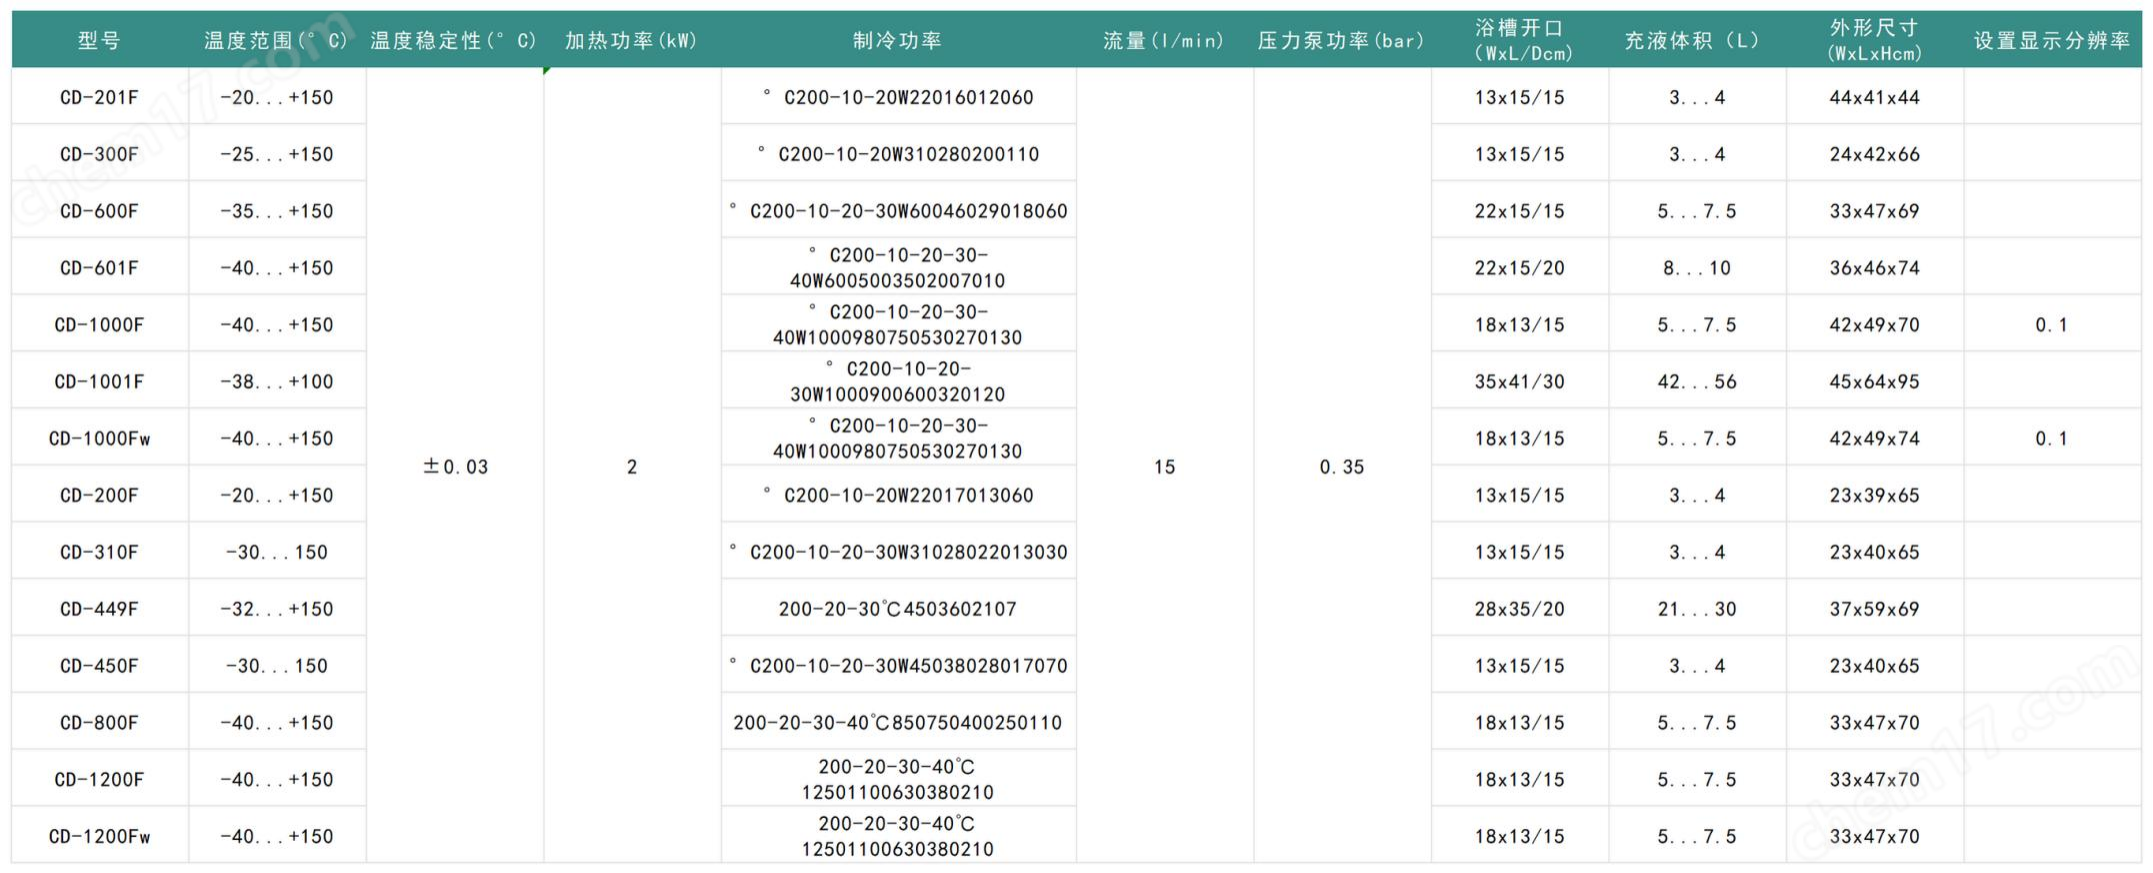Select model cell CD-201F
This screenshot has width=2153, height=873.
(x=99, y=97)
